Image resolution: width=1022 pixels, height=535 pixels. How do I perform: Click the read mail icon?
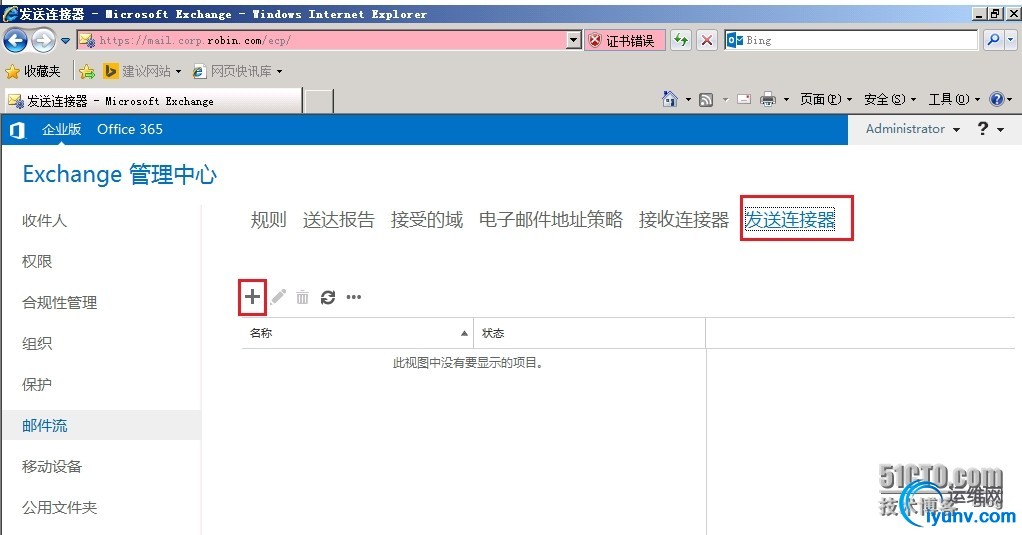coord(744,100)
